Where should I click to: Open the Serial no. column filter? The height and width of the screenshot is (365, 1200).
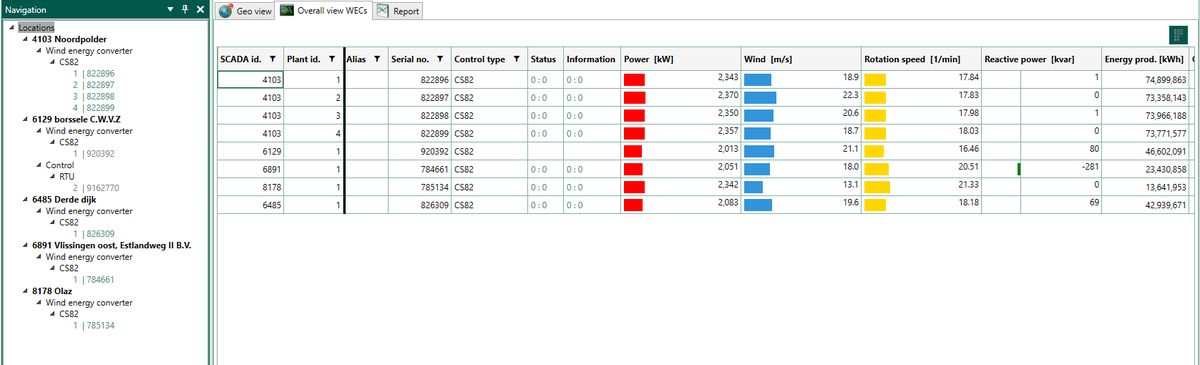pos(440,59)
